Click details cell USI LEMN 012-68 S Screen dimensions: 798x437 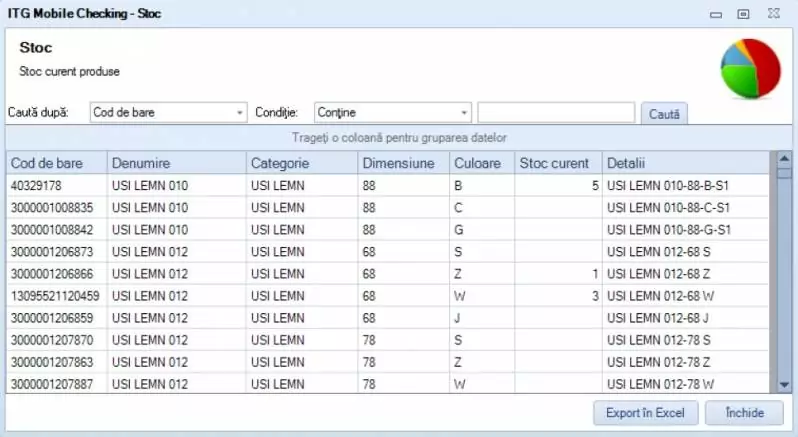click(x=686, y=252)
